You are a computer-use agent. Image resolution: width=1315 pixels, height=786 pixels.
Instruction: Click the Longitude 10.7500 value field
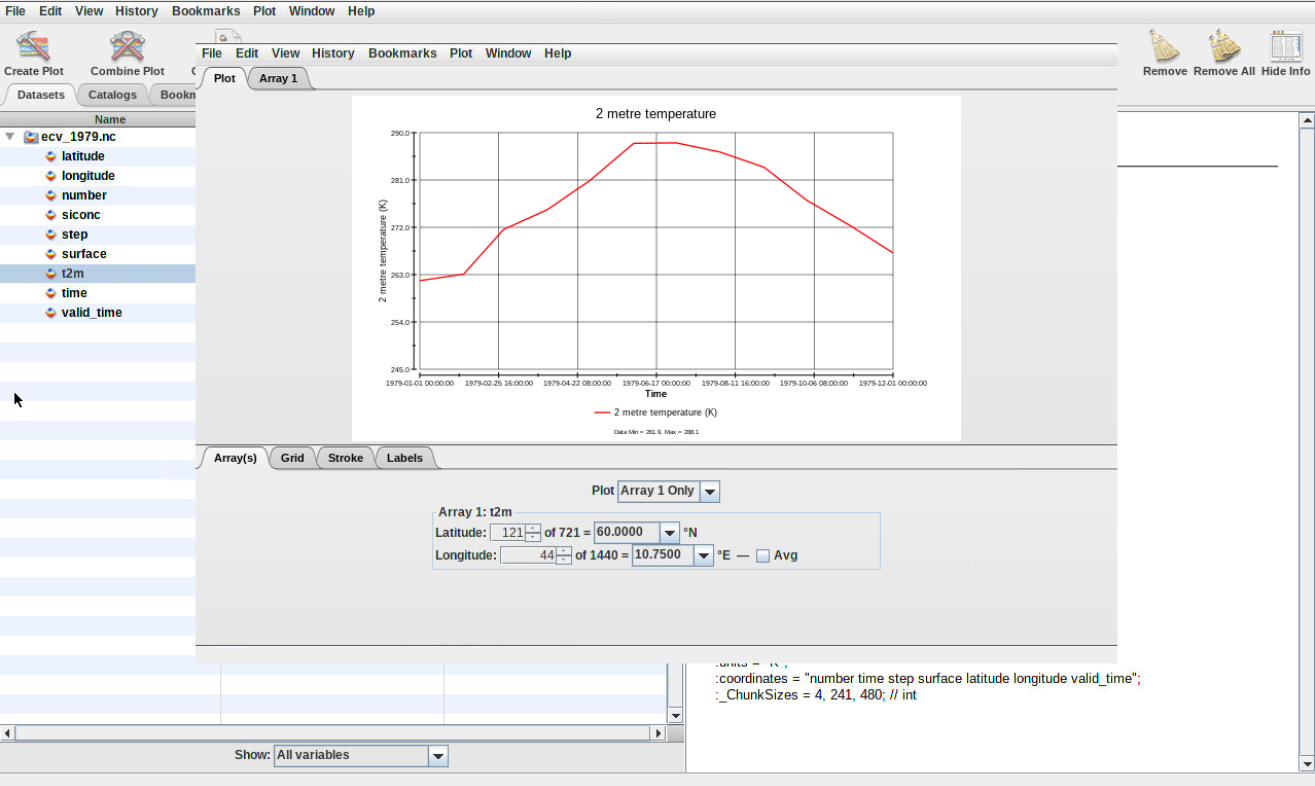pos(663,556)
